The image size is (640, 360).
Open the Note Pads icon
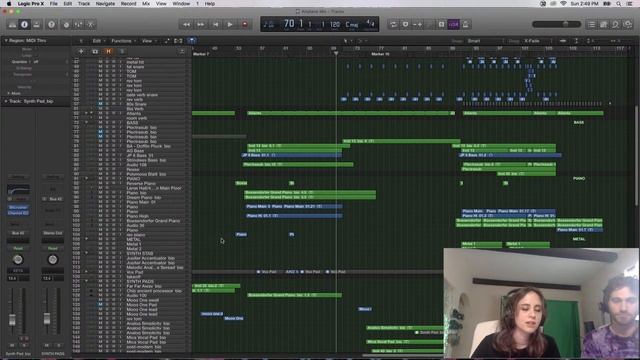coord(604,24)
